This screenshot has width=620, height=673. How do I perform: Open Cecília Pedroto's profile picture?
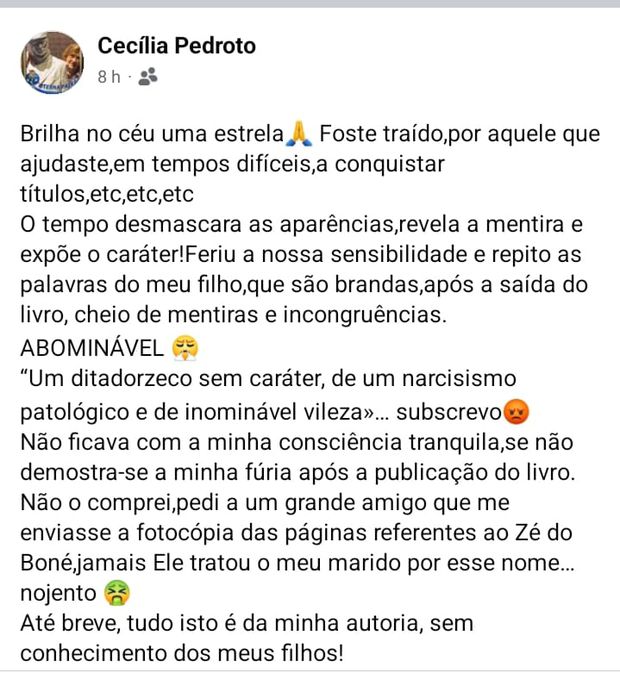pos(51,62)
